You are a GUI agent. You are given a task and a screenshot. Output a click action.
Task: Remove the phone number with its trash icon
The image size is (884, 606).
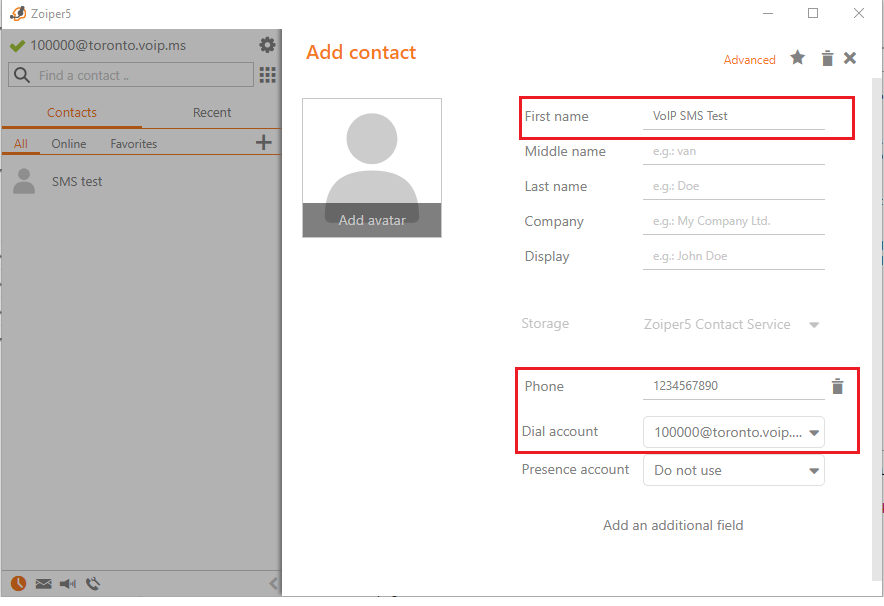(x=837, y=386)
